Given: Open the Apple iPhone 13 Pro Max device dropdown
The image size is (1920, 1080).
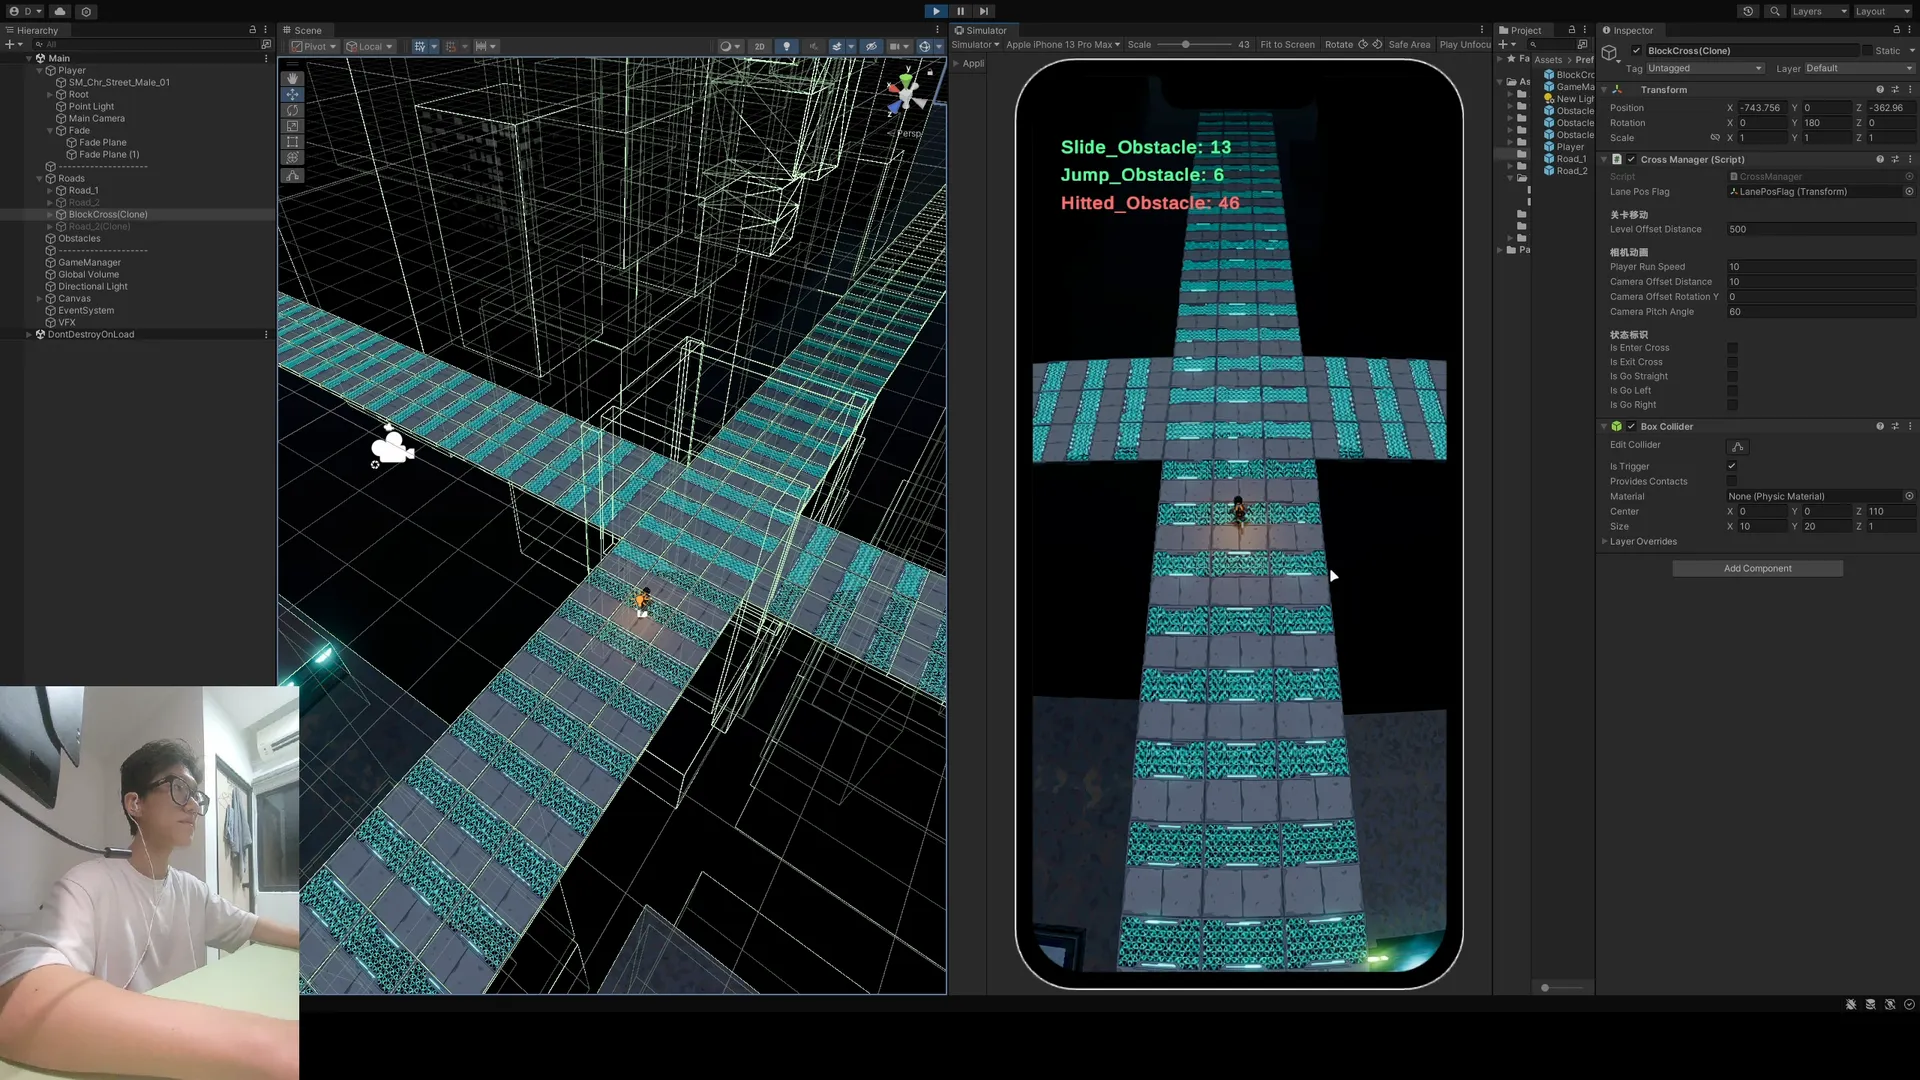Looking at the screenshot, I should pos(1062,45).
